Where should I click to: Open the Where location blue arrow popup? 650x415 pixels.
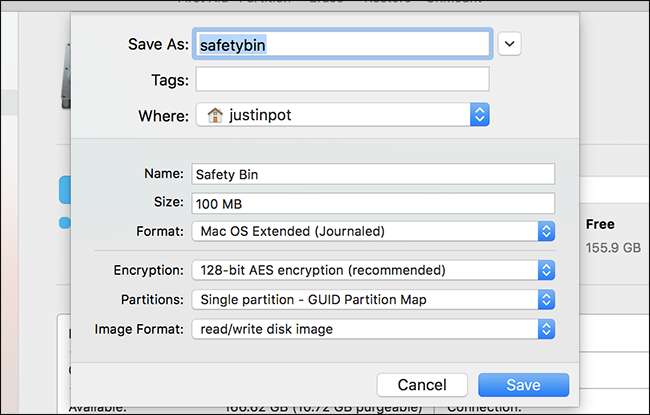pyautogui.click(x=479, y=115)
